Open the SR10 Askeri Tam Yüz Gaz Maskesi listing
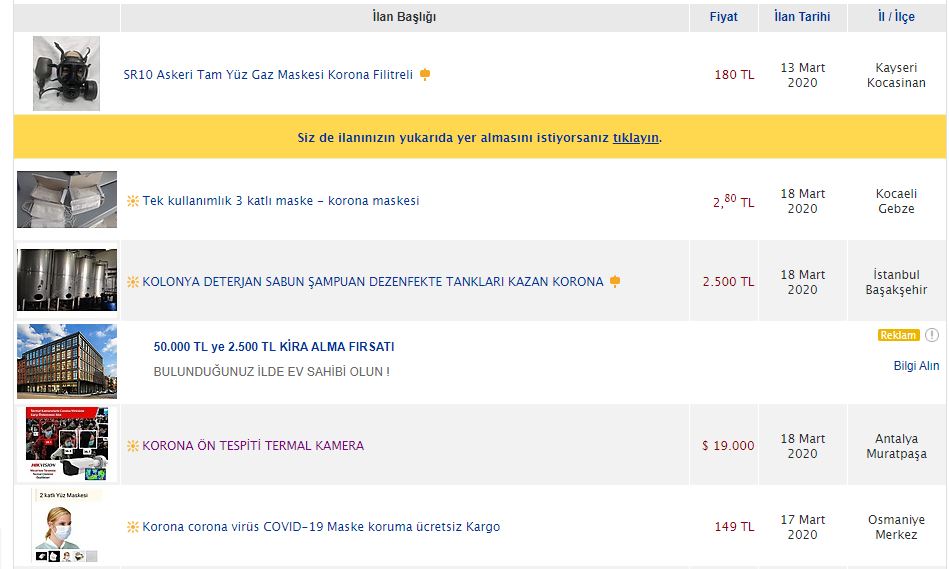Screen dimensions: 949x569 [x=268, y=75]
